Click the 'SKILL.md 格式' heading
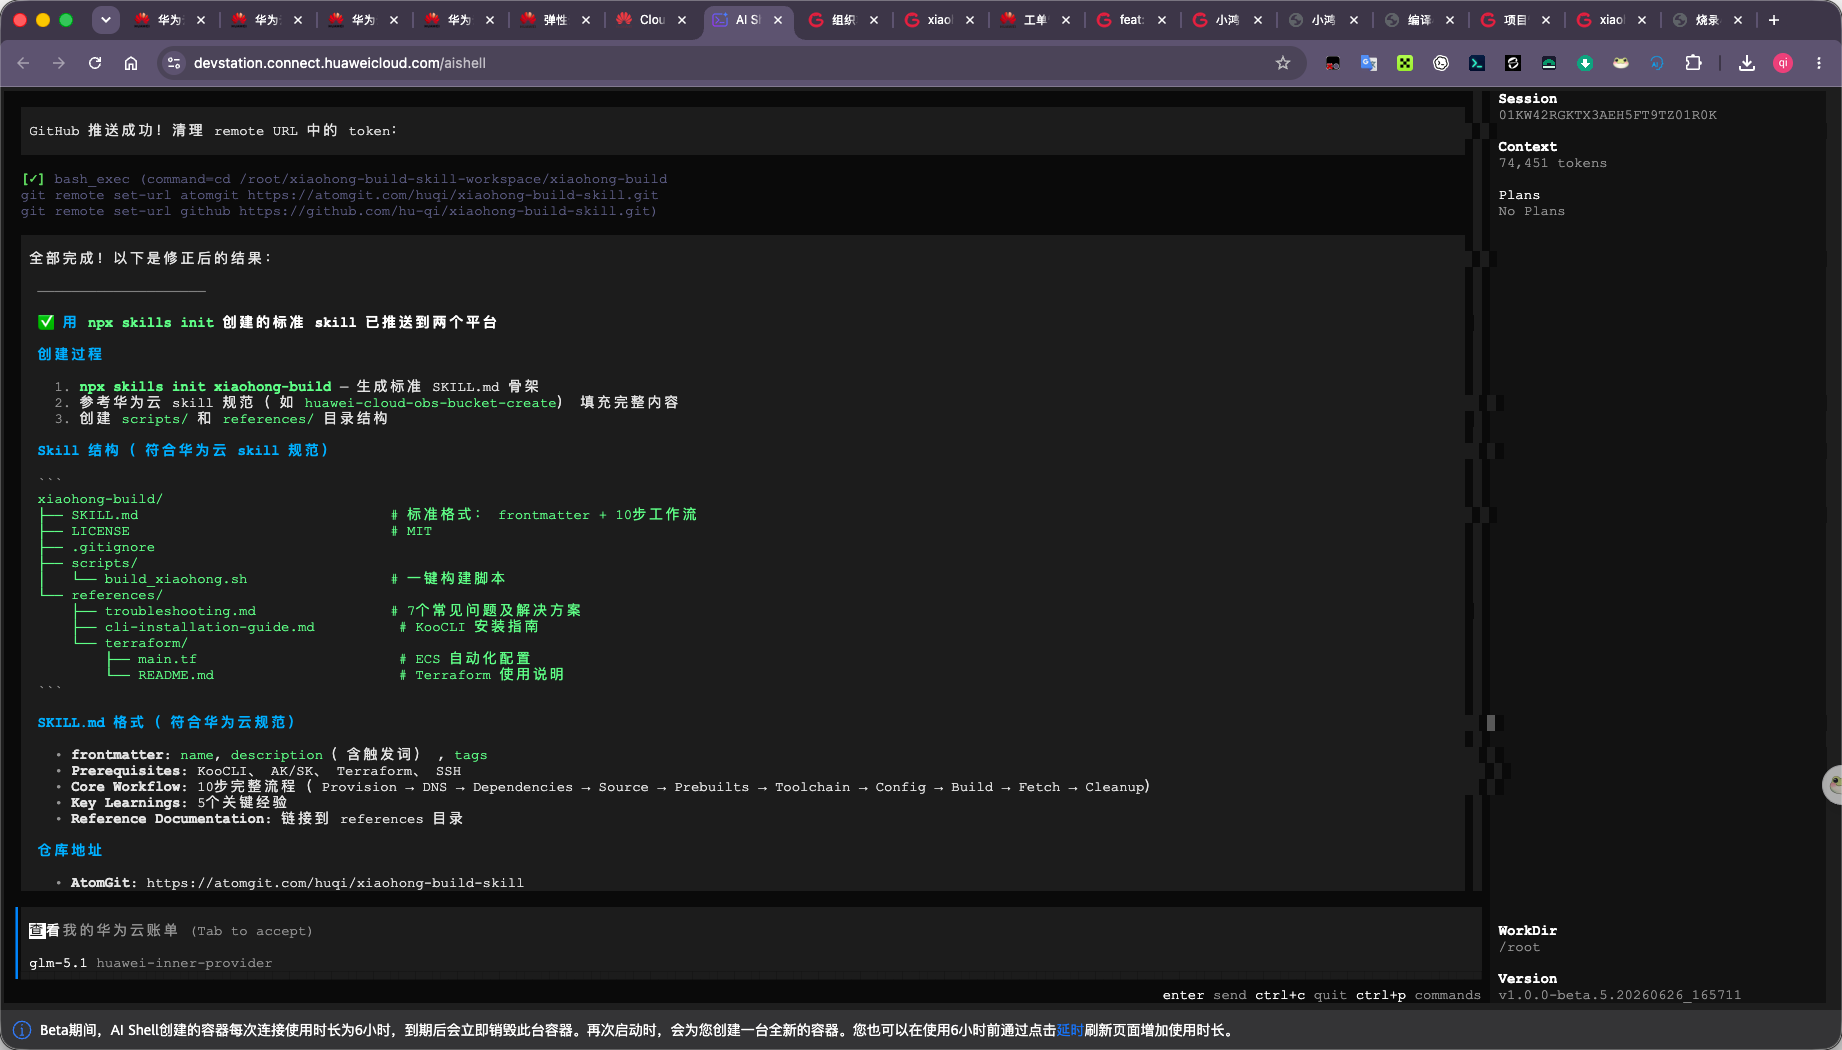 (x=166, y=722)
